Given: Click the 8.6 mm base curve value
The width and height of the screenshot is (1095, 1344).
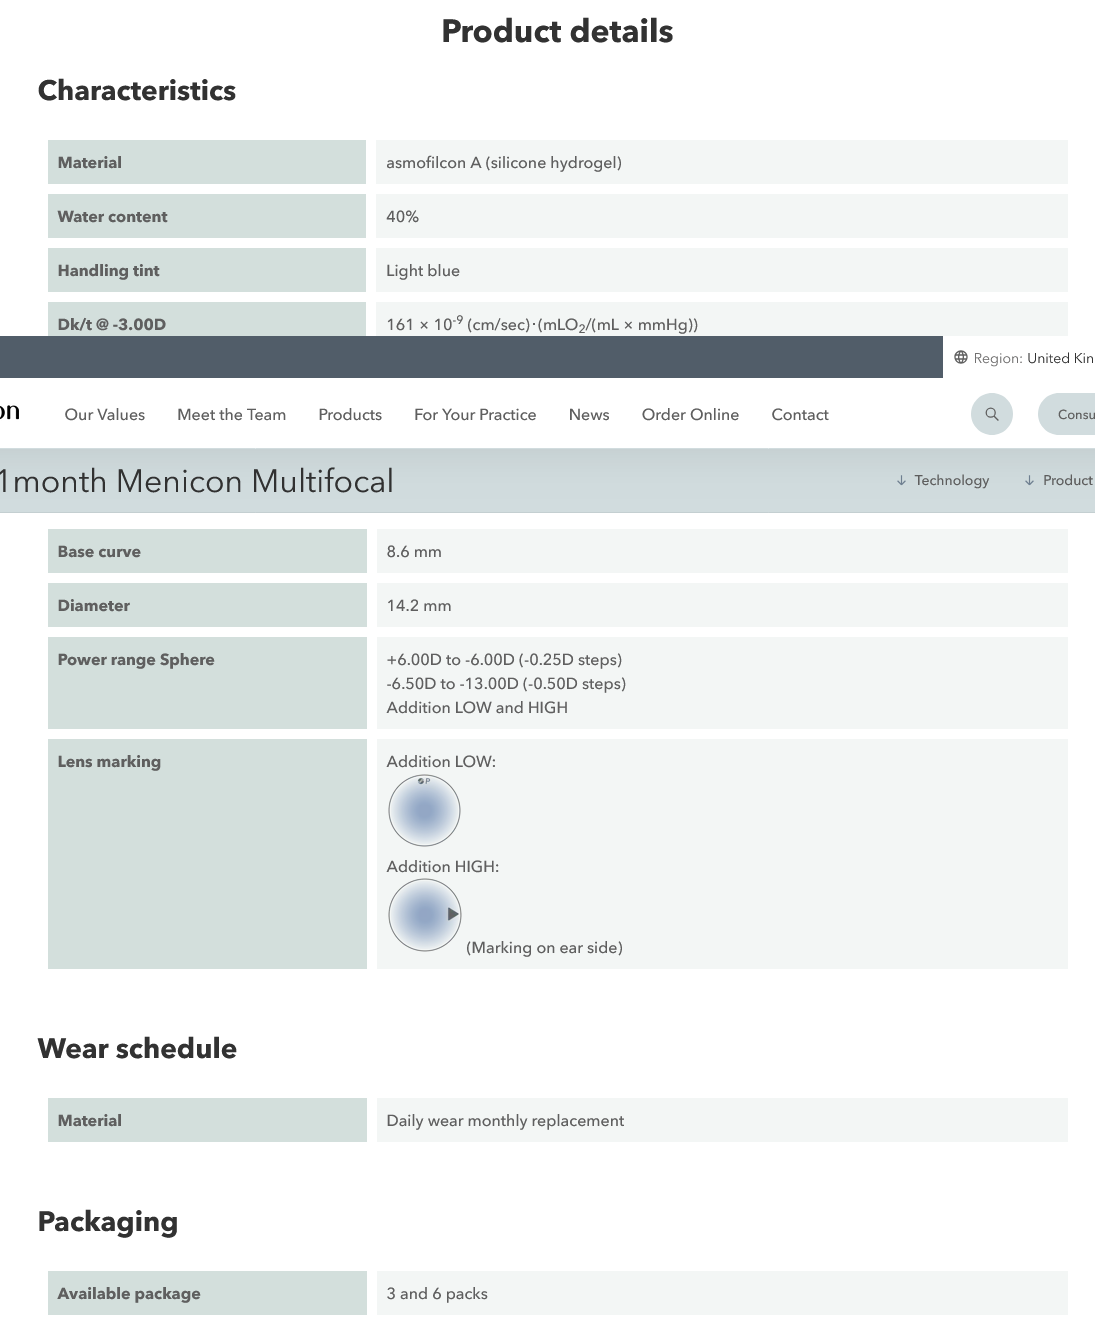Looking at the screenshot, I should 414,552.
